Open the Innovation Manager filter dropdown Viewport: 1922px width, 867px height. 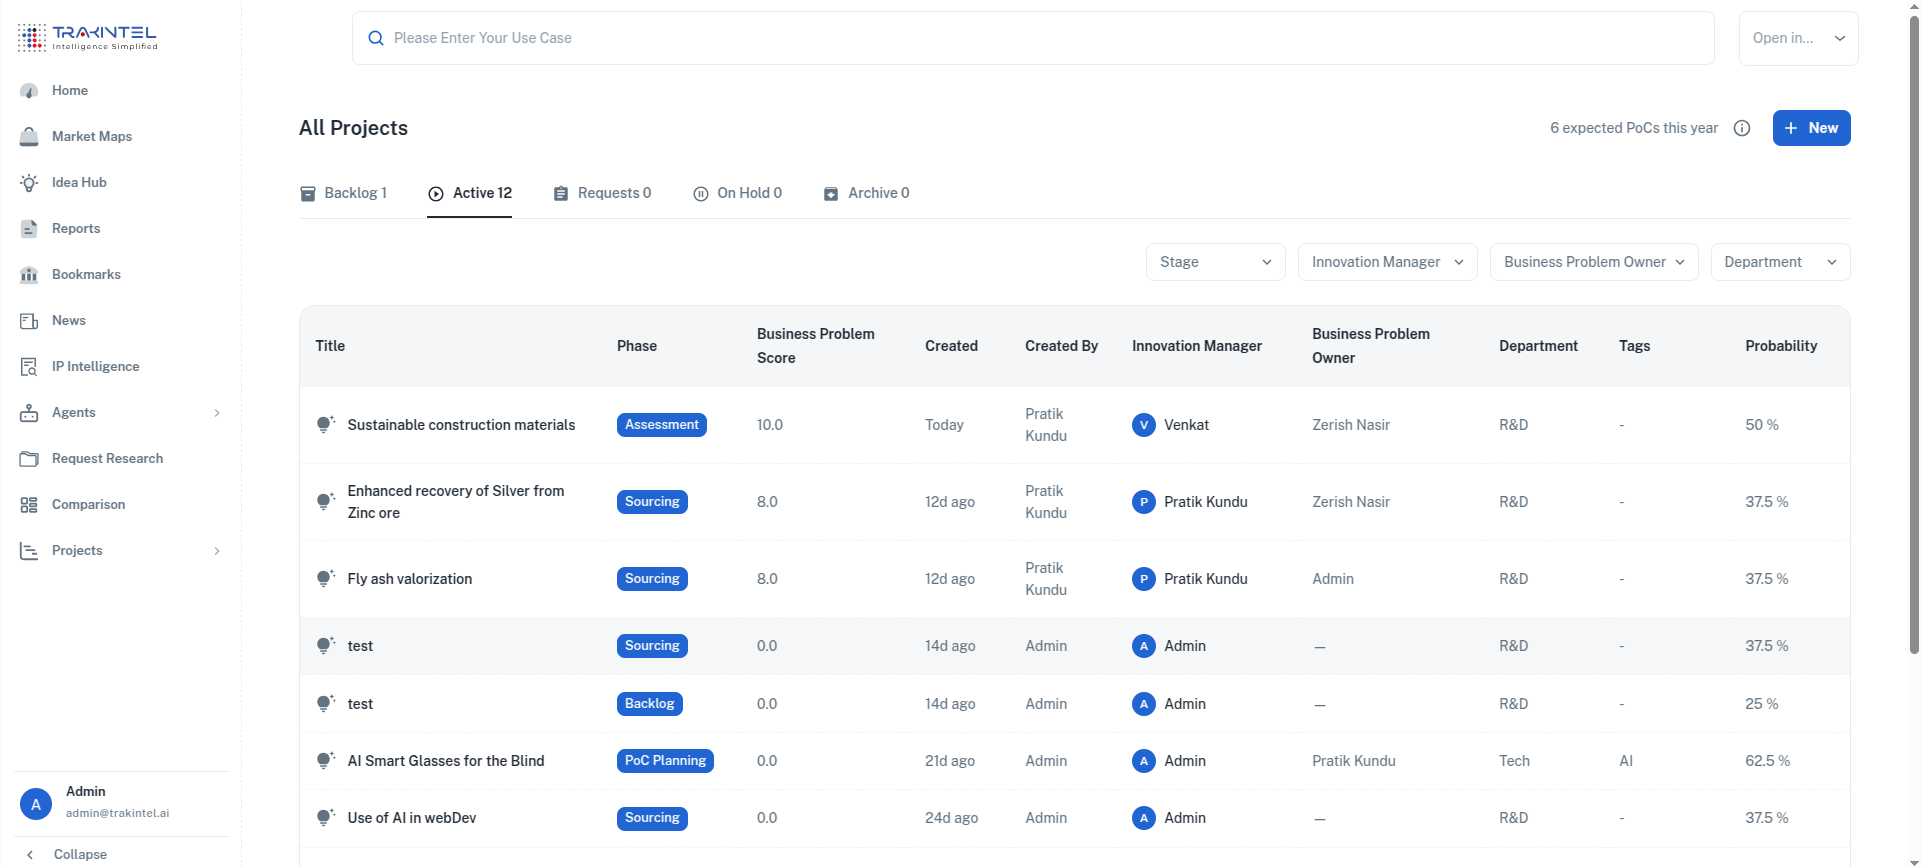[1387, 262]
